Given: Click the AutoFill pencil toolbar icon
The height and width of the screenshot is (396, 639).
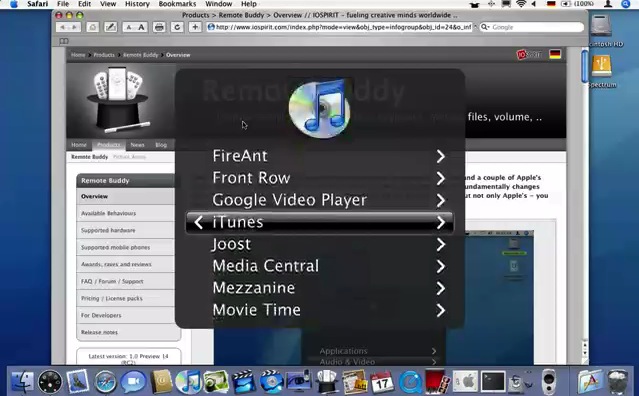Looking at the screenshot, I should pos(110,27).
